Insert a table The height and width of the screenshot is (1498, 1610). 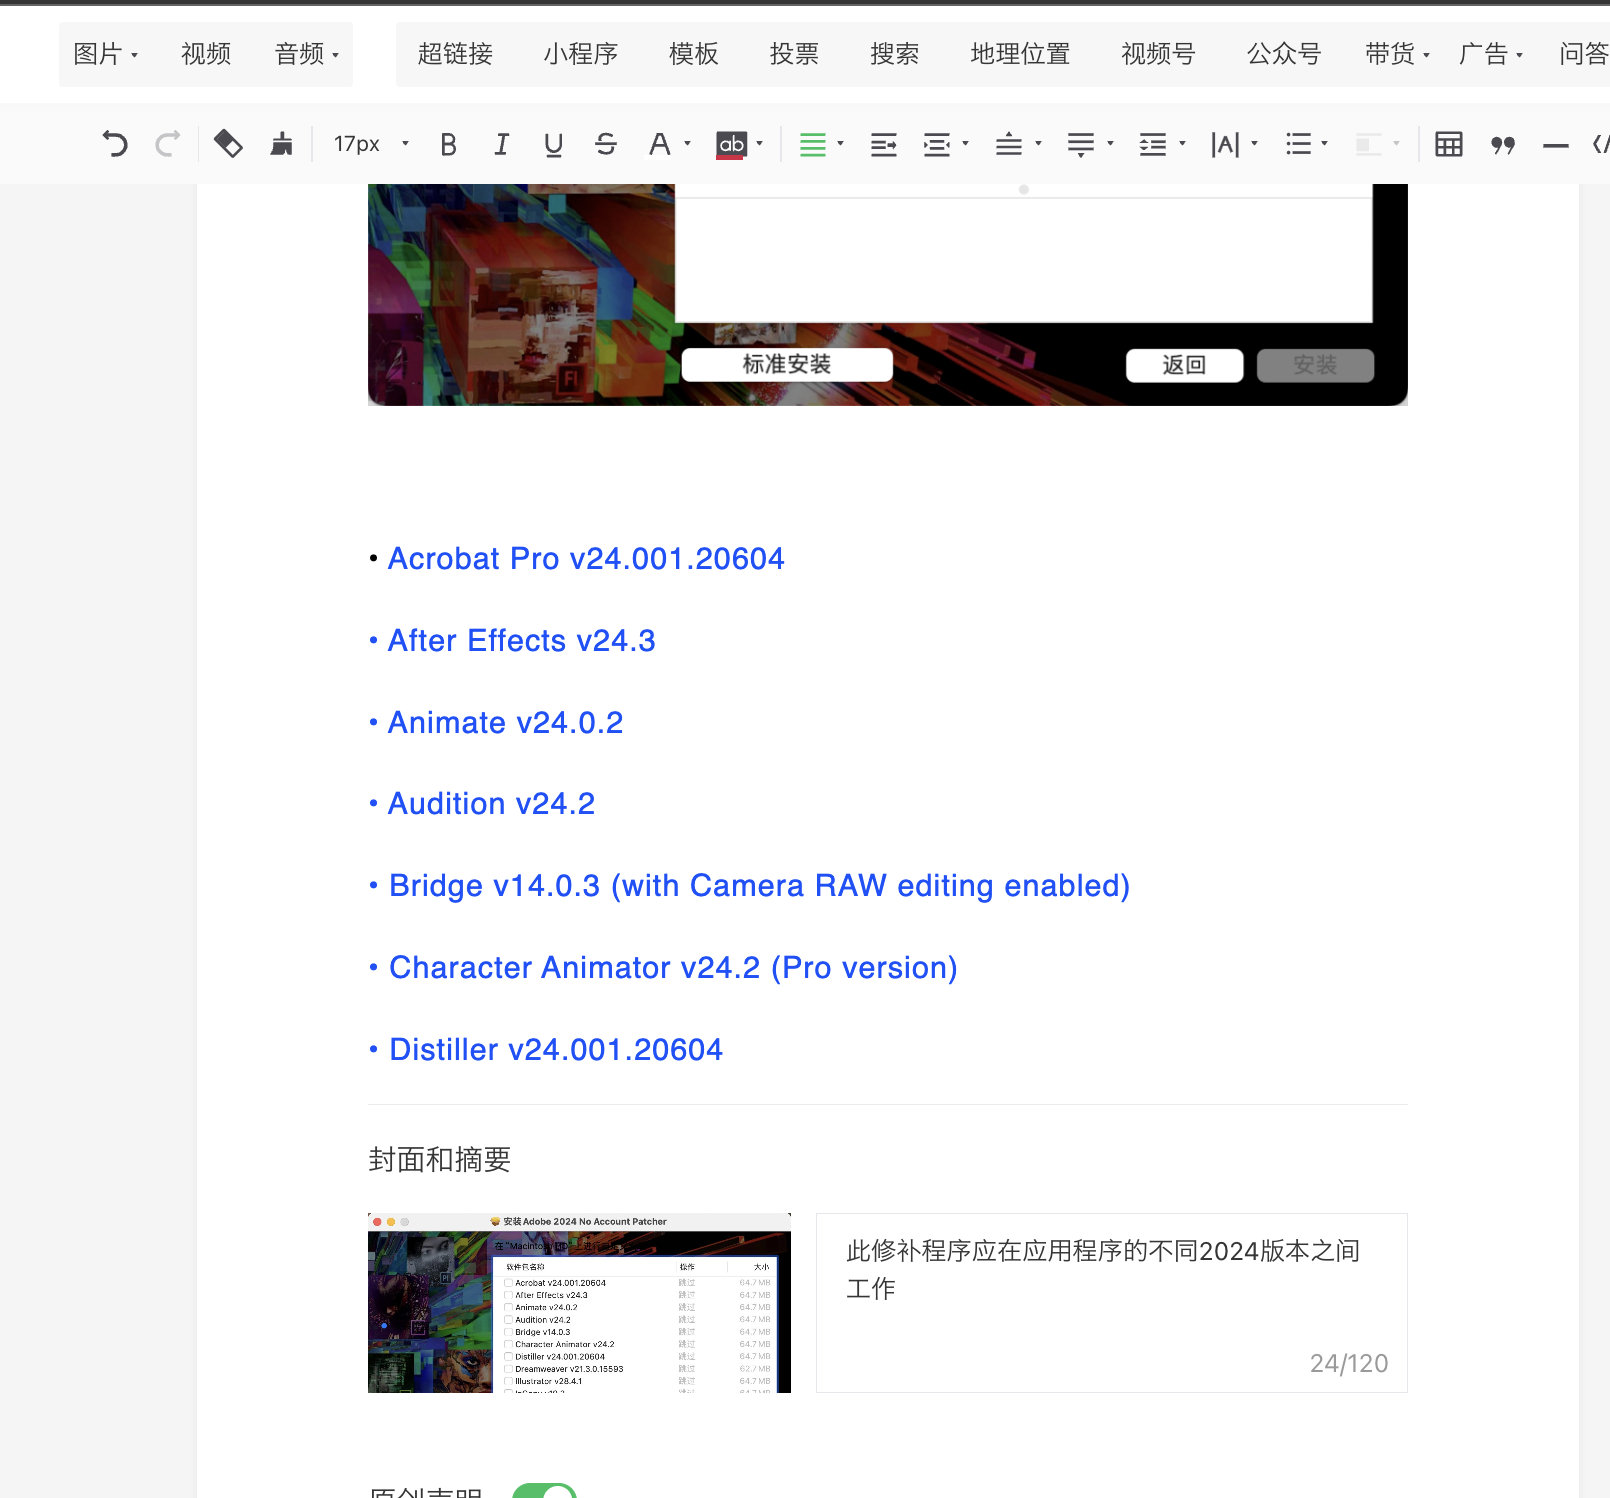tap(1449, 145)
